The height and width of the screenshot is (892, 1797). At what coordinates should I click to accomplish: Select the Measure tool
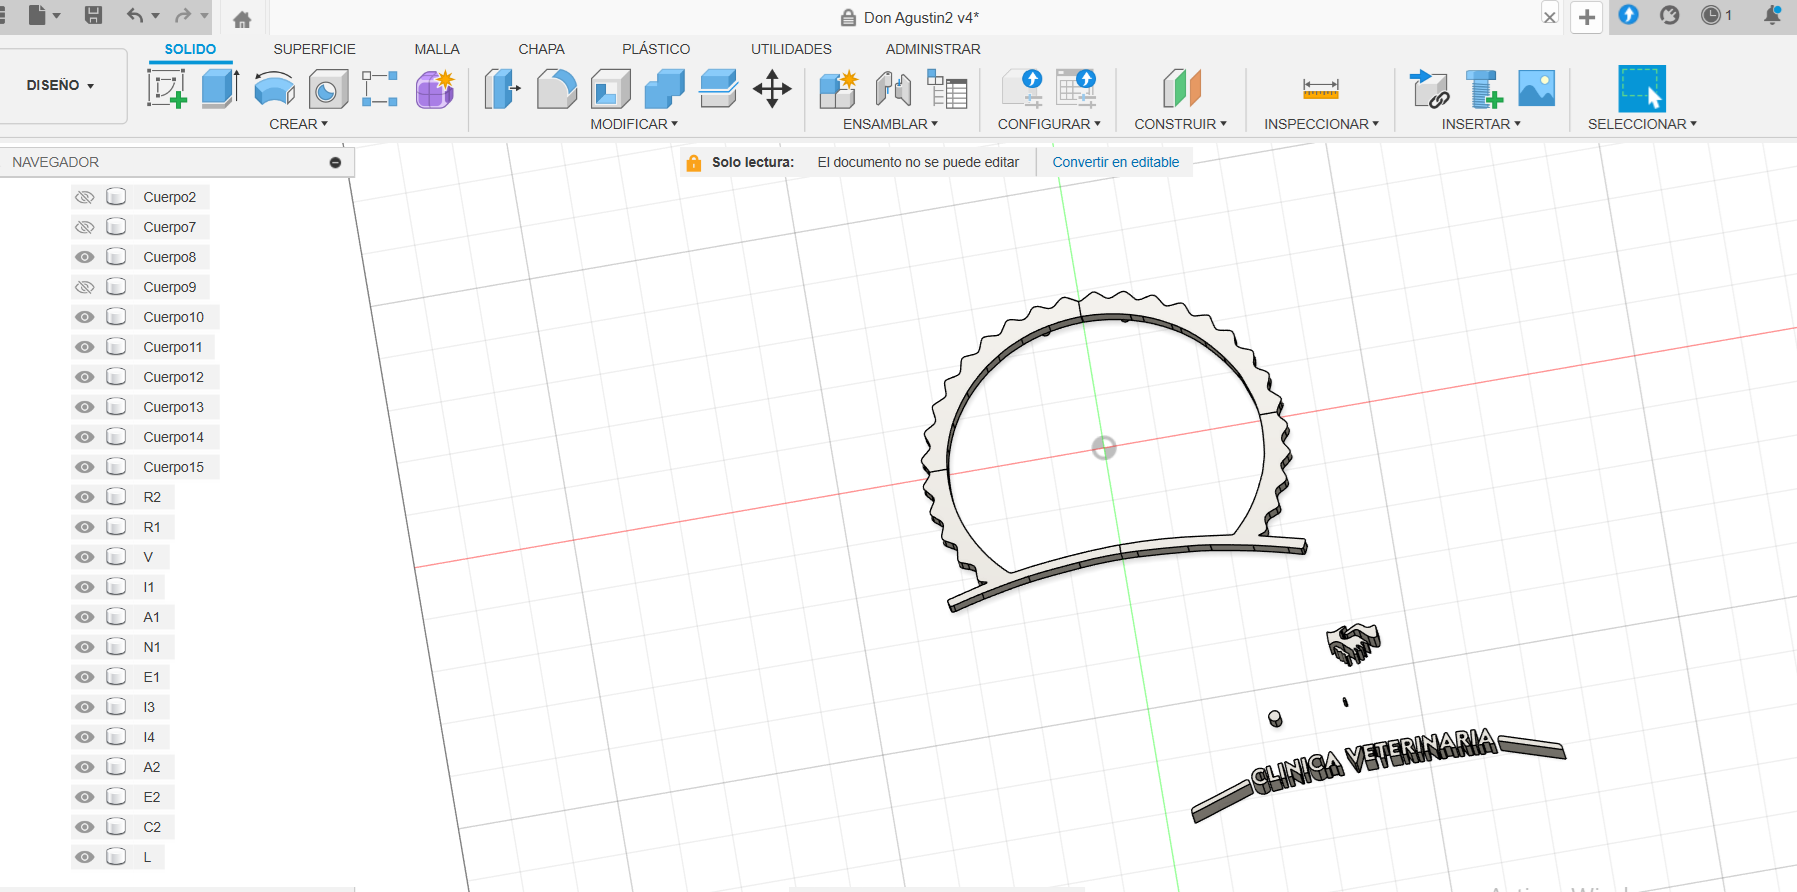(x=1321, y=88)
